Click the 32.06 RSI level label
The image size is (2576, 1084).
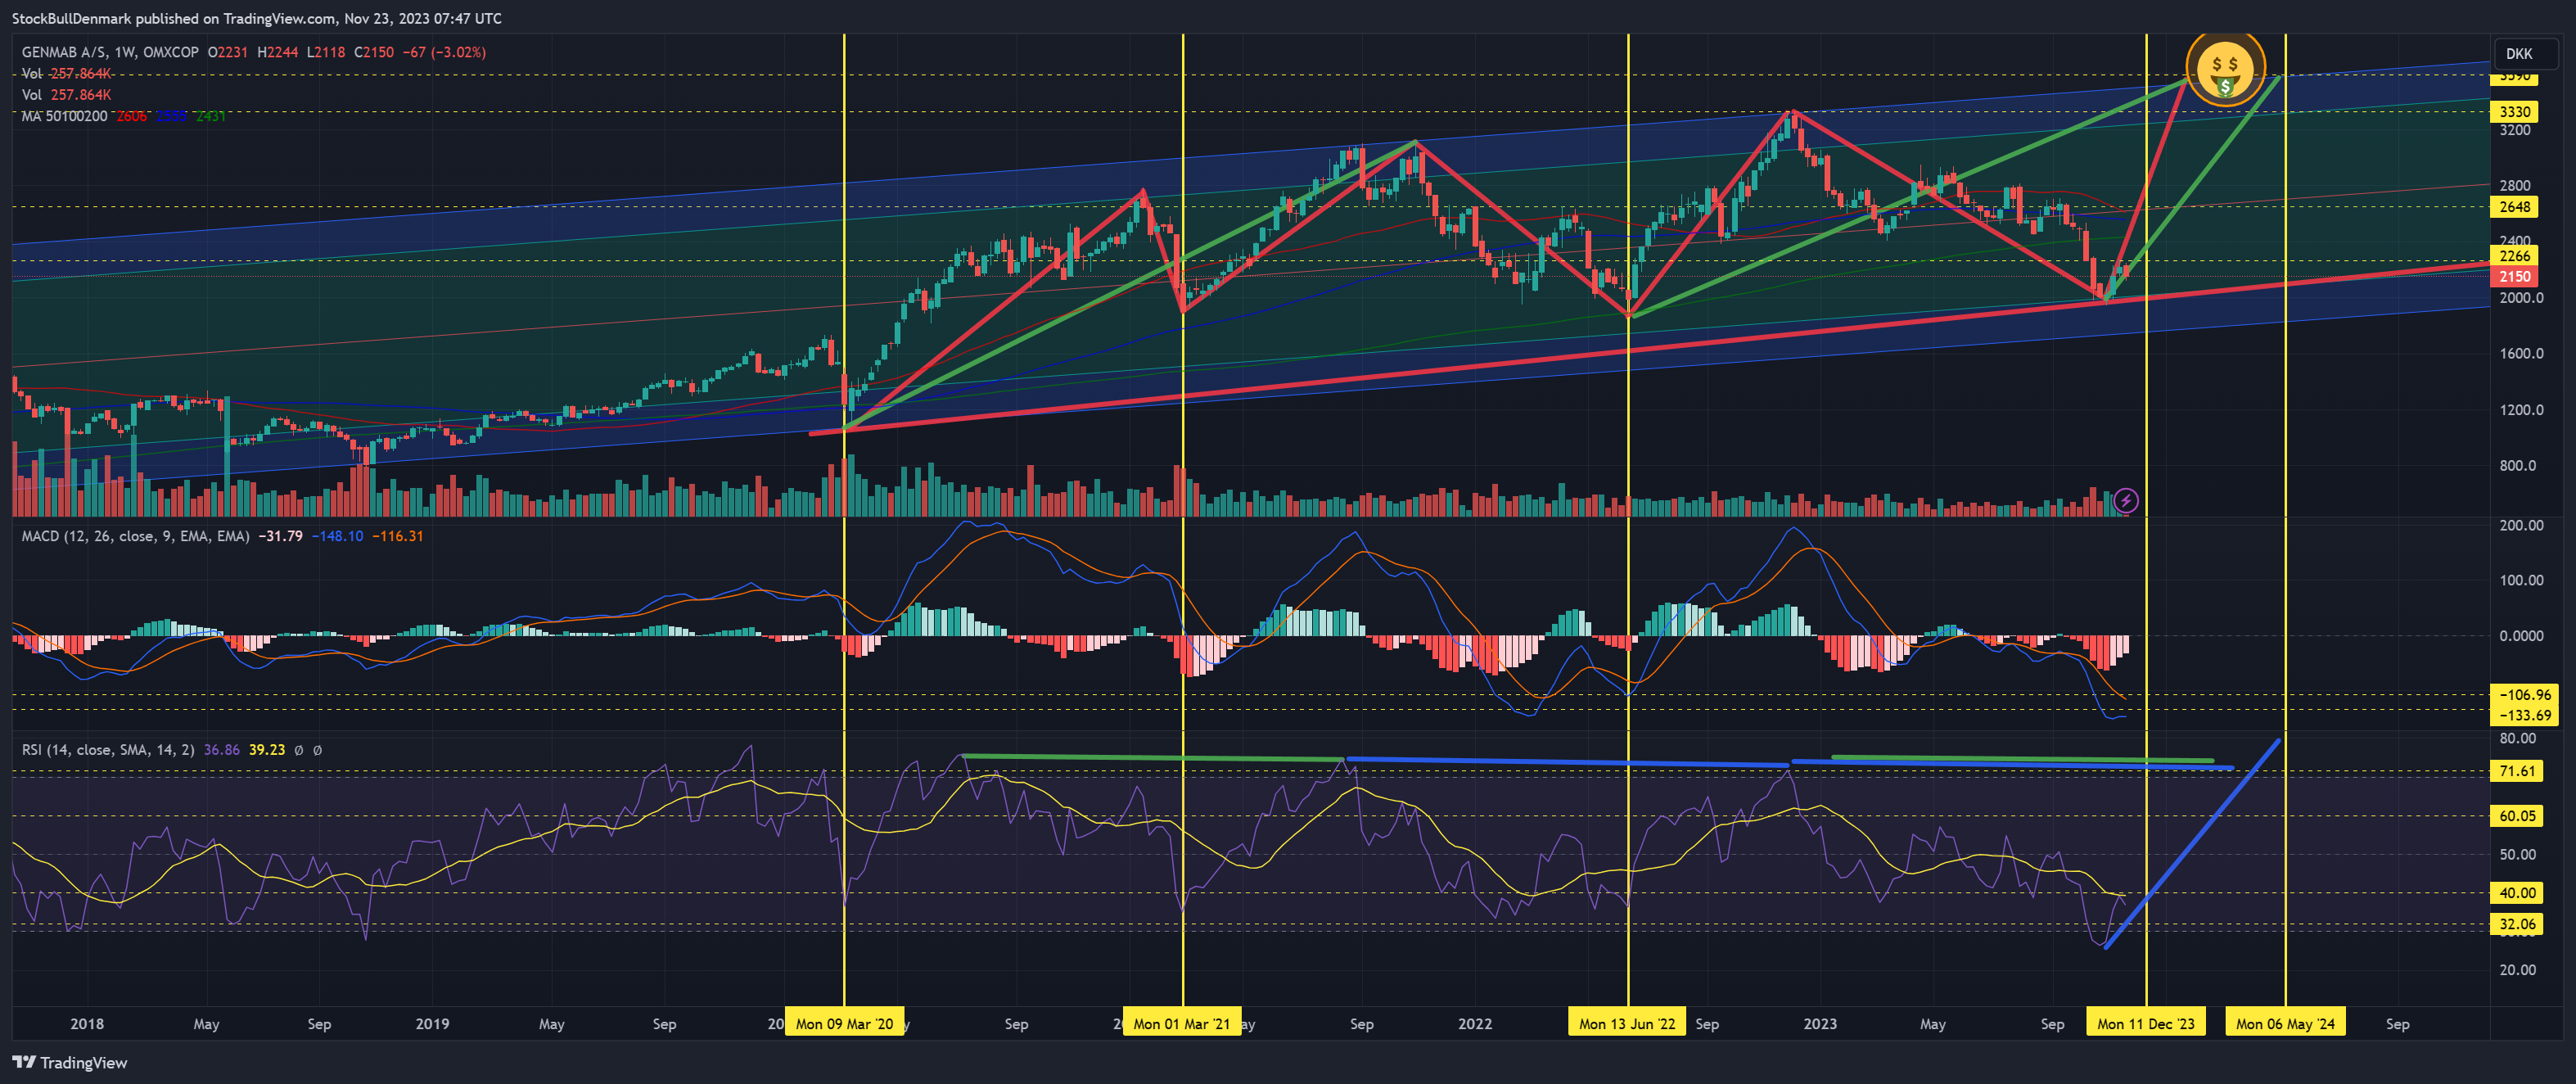pyautogui.click(x=2517, y=924)
